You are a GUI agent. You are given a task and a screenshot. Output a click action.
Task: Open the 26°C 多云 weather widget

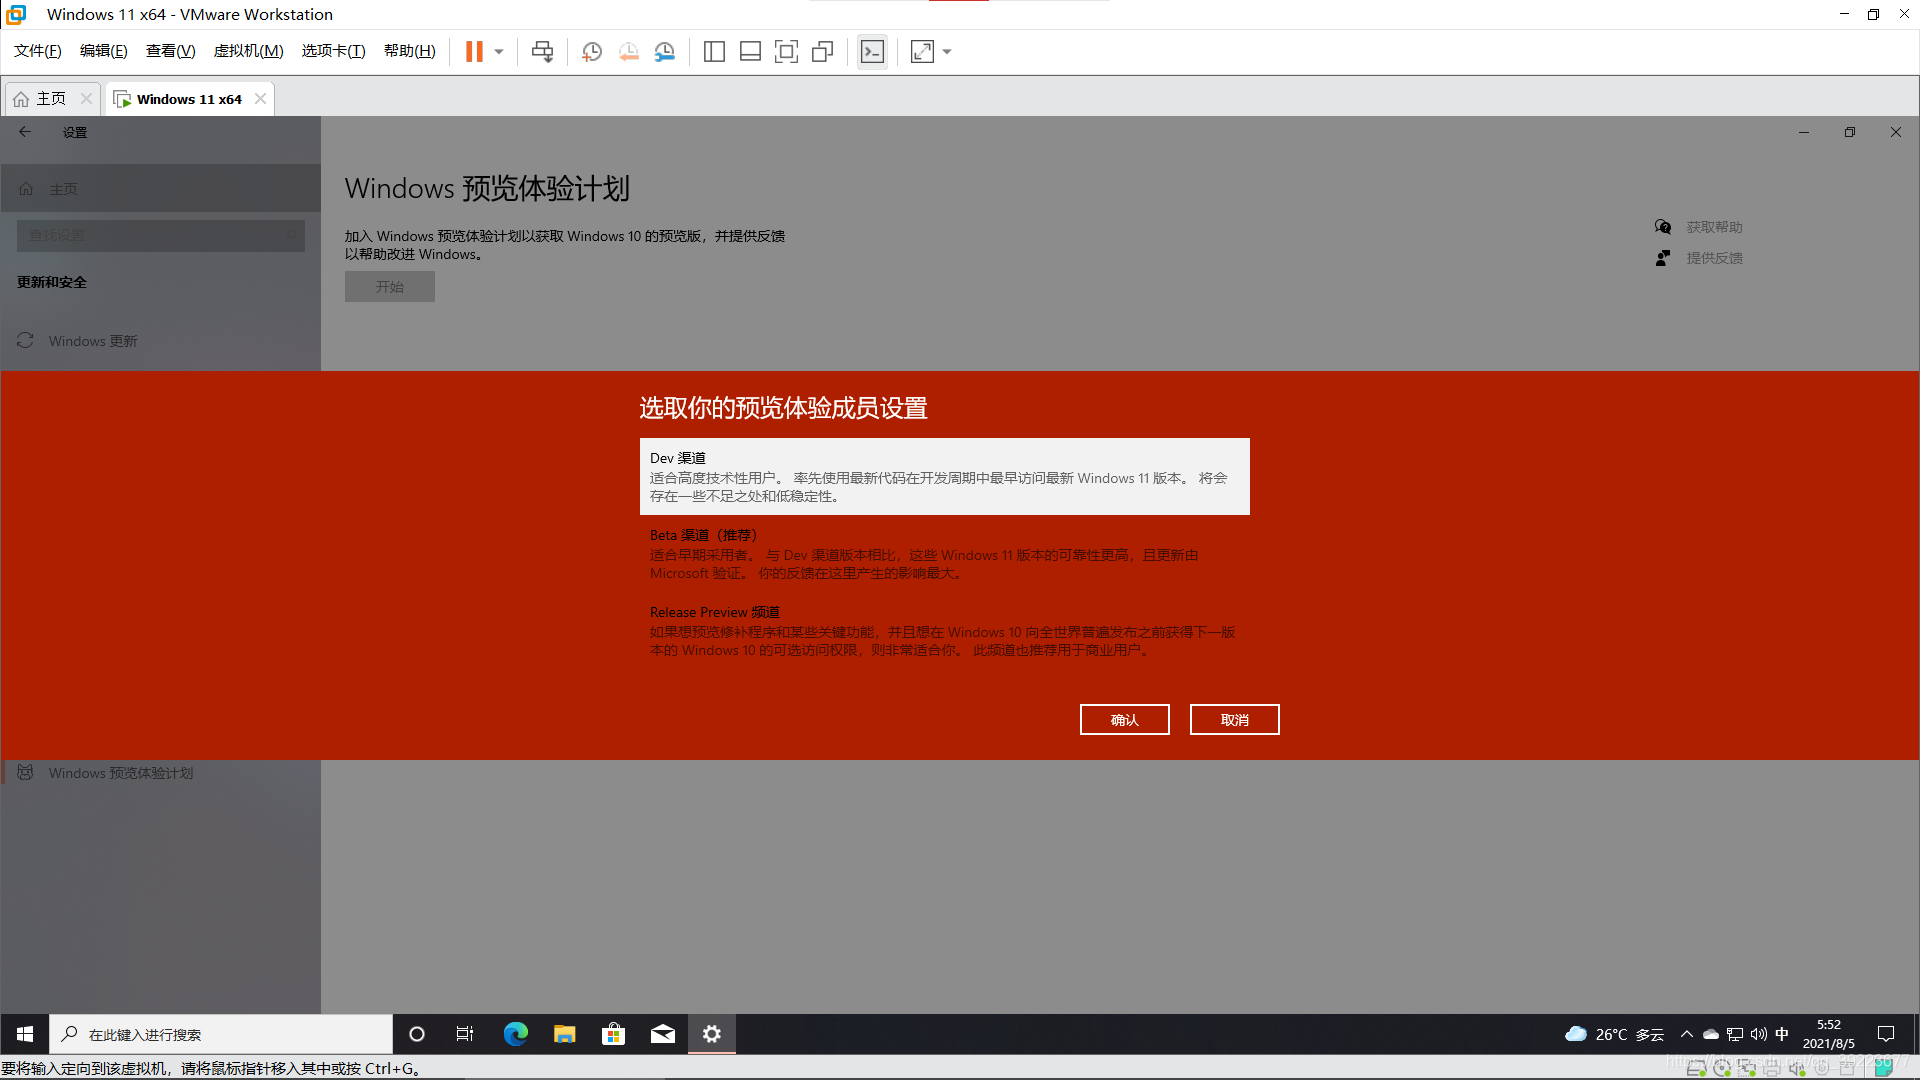click(x=1614, y=1034)
